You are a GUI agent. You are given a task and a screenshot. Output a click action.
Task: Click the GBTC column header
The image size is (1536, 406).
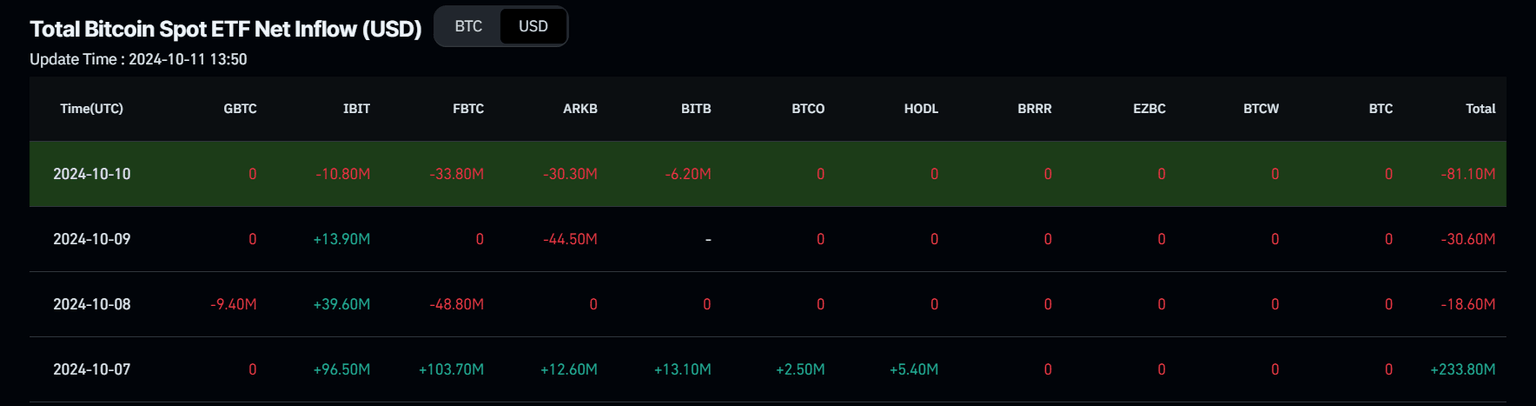pyautogui.click(x=240, y=109)
